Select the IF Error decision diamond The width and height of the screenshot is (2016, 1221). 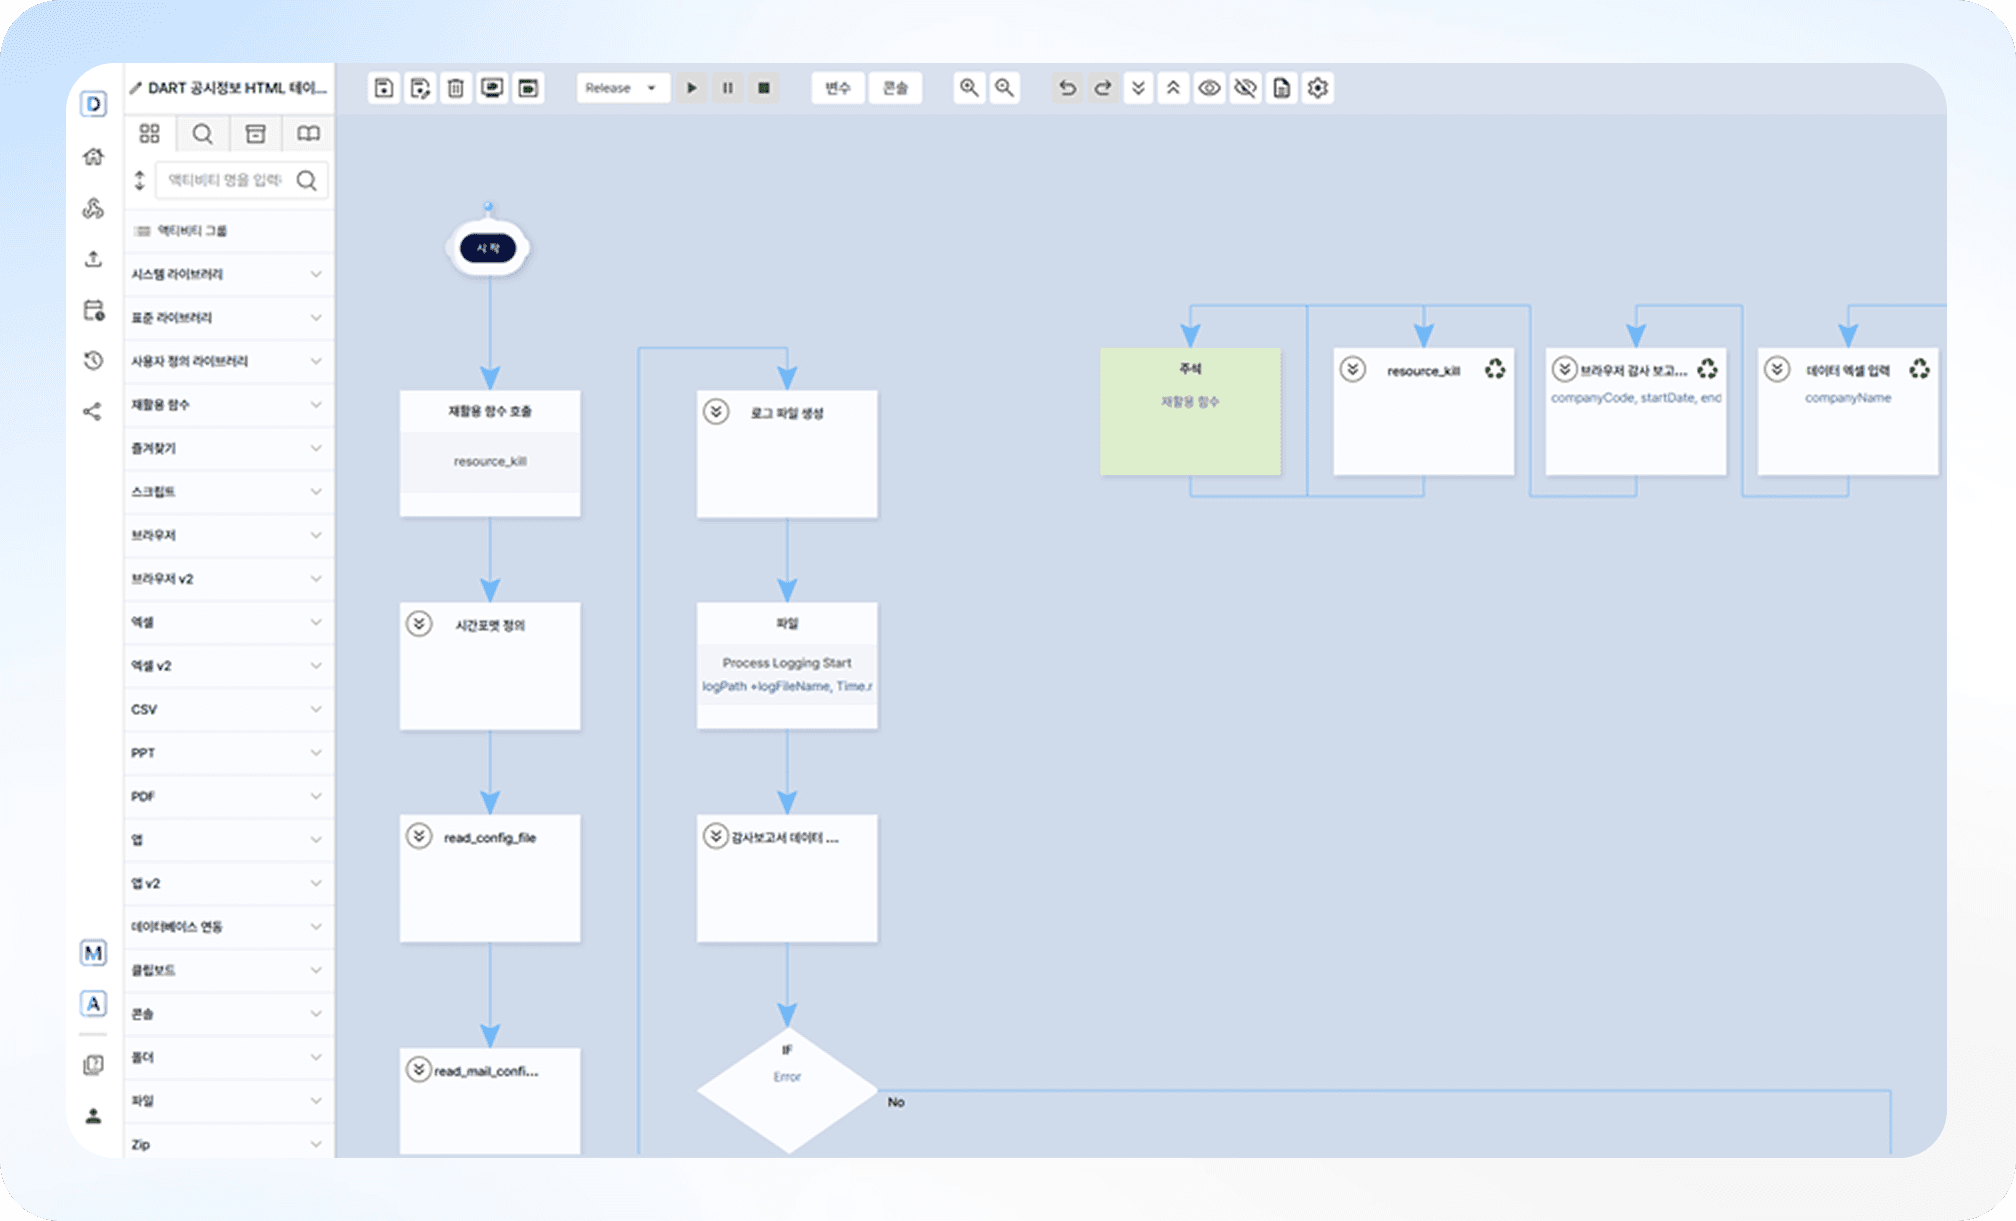(787, 1090)
